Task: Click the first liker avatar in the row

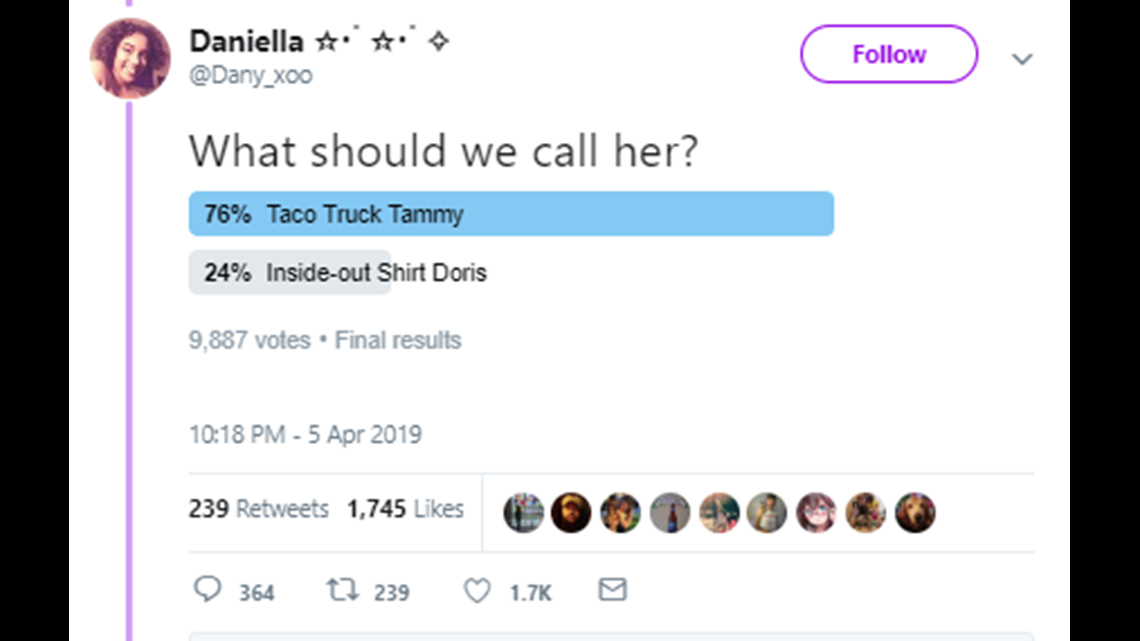Action: [x=523, y=513]
